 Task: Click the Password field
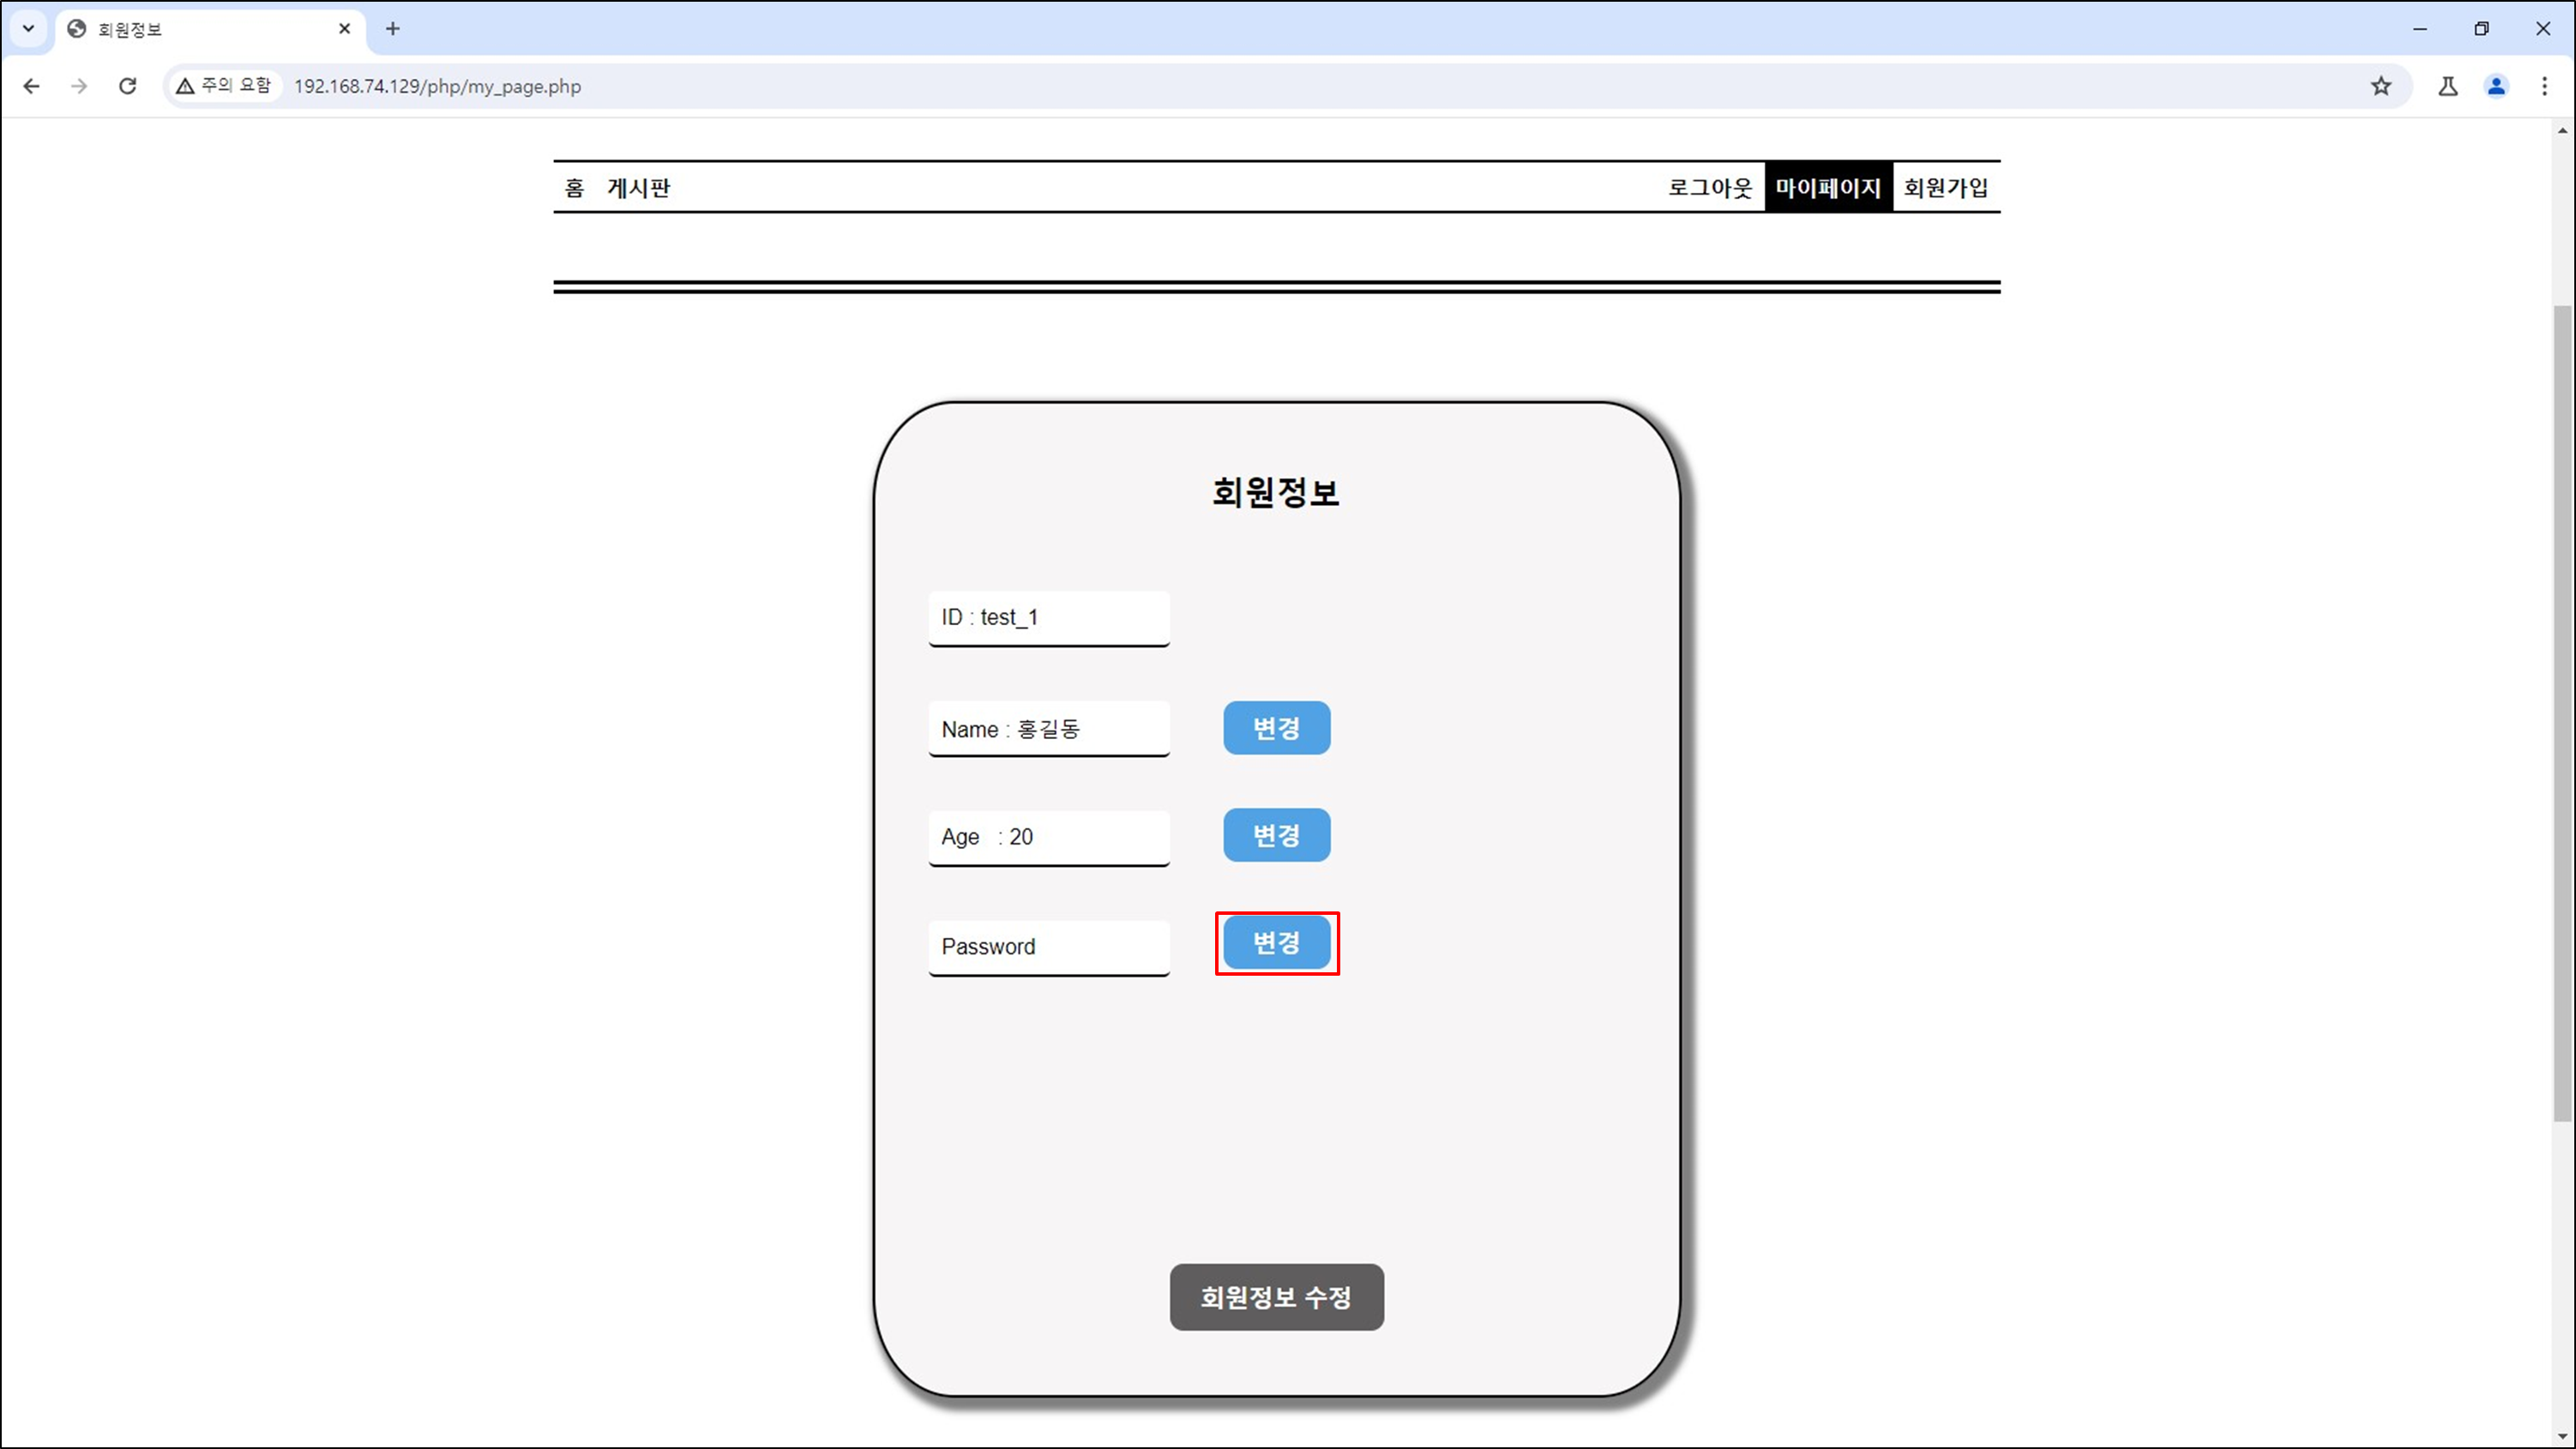point(1049,947)
